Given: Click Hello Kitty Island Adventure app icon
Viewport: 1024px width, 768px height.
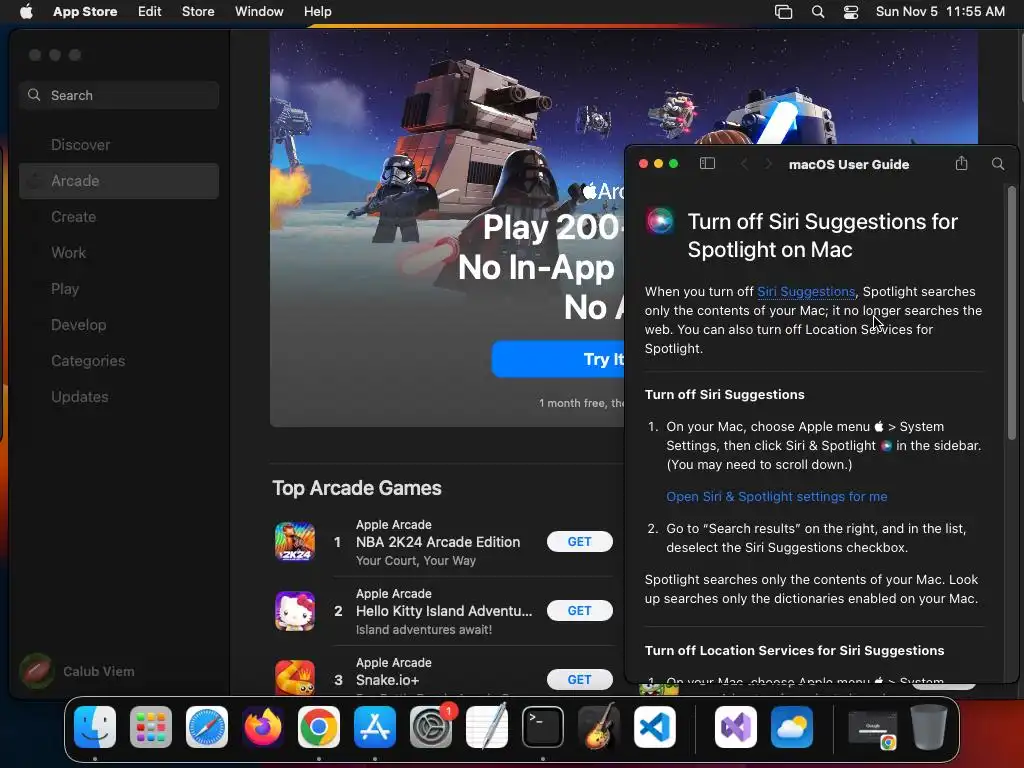Looking at the screenshot, I should 295,611.
